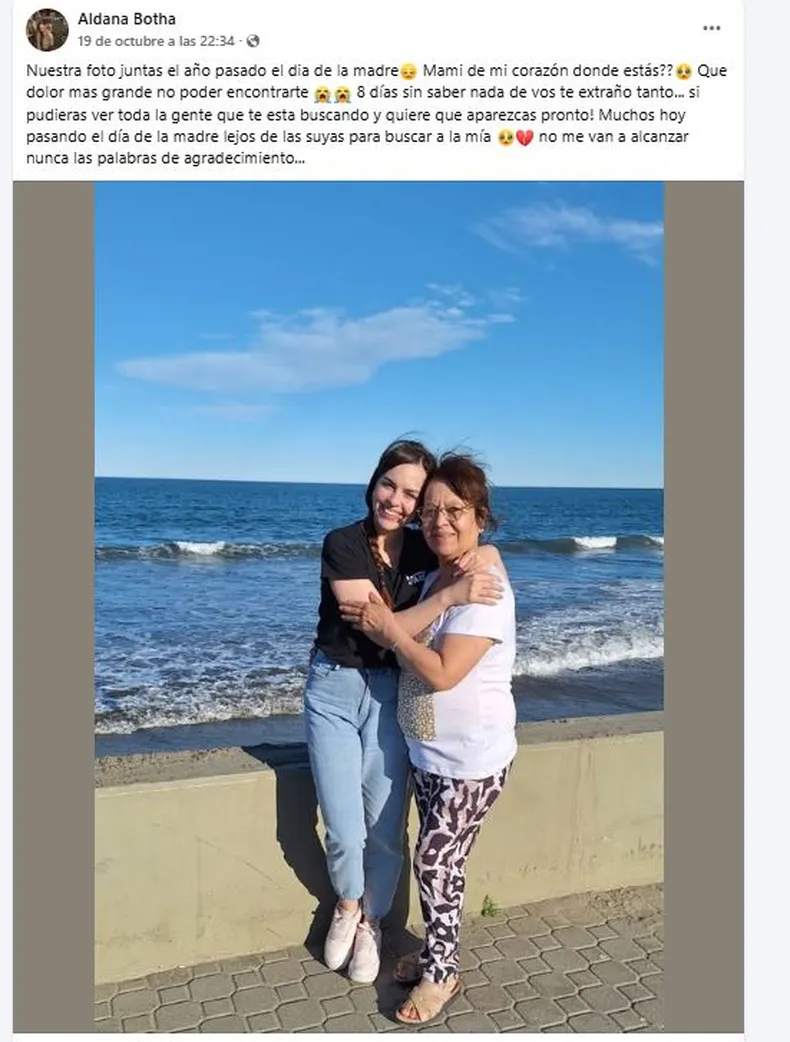Open Aldana Botha's profile name link

tap(127, 19)
